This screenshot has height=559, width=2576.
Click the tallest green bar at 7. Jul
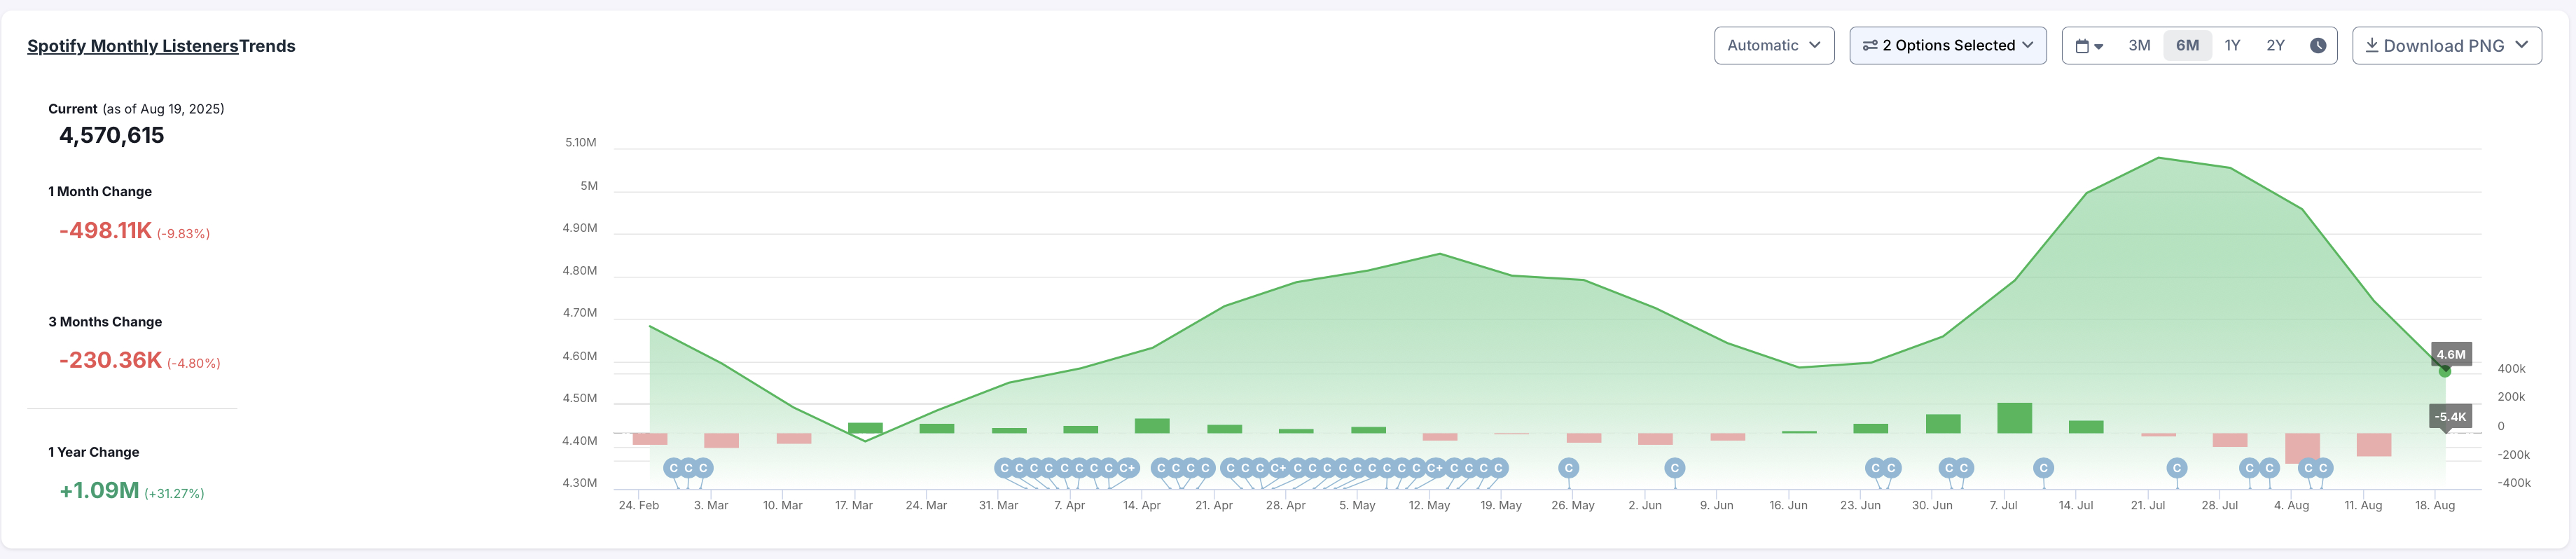pyautogui.click(x=2014, y=418)
